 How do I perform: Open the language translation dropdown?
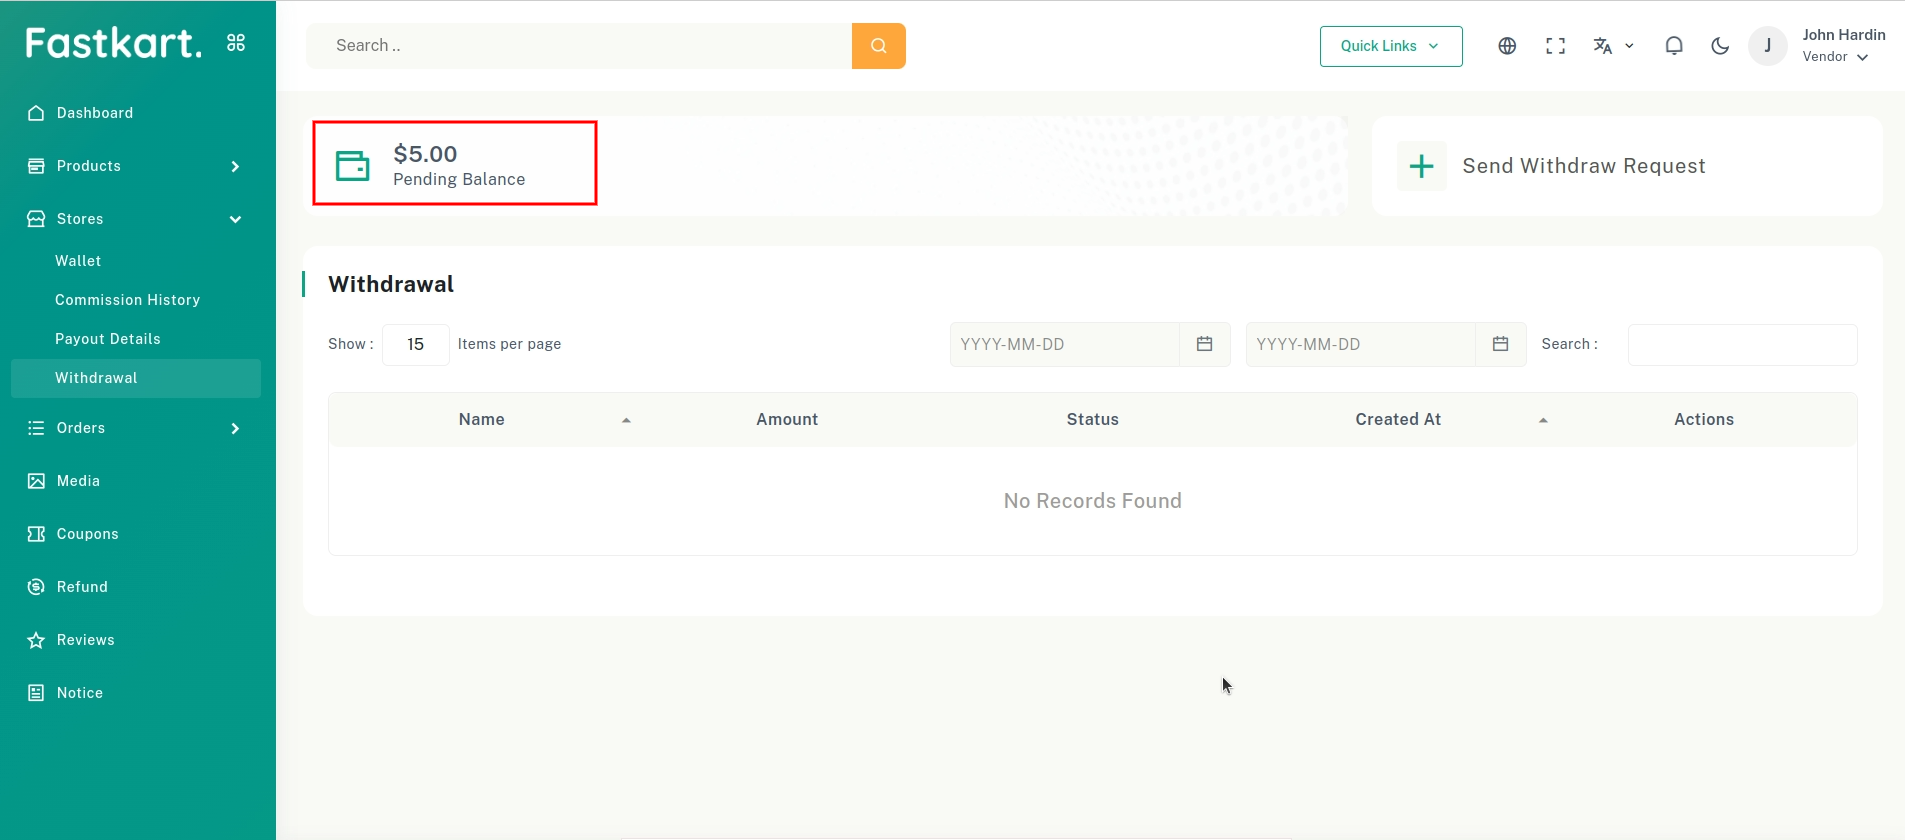(x=1612, y=46)
